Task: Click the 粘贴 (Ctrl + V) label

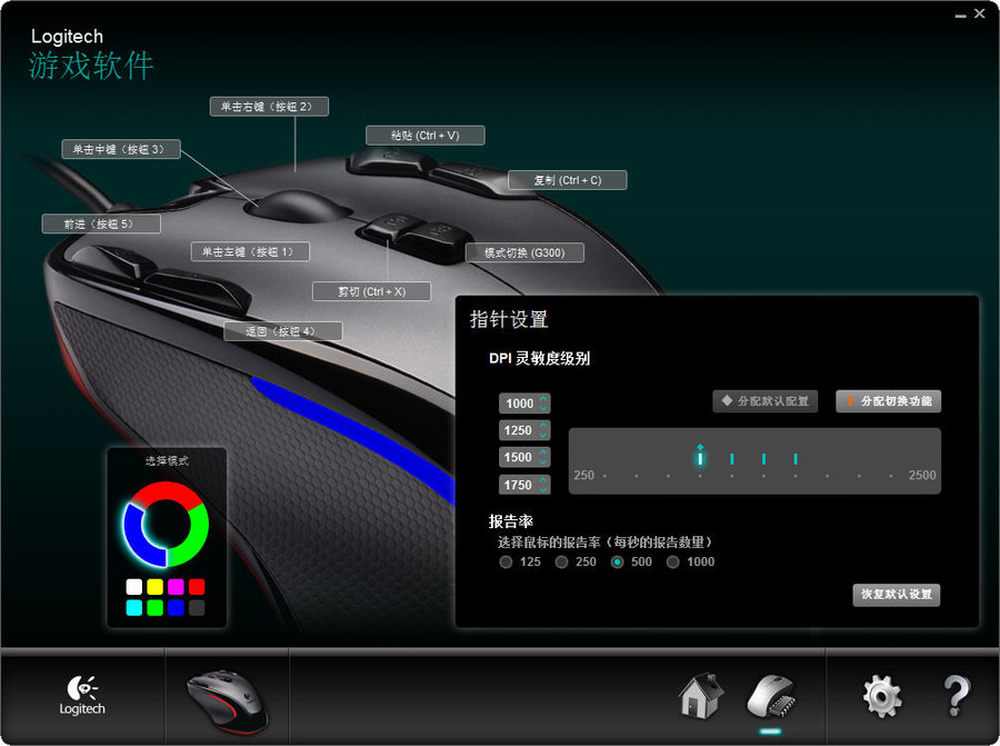Action: tap(425, 135)
